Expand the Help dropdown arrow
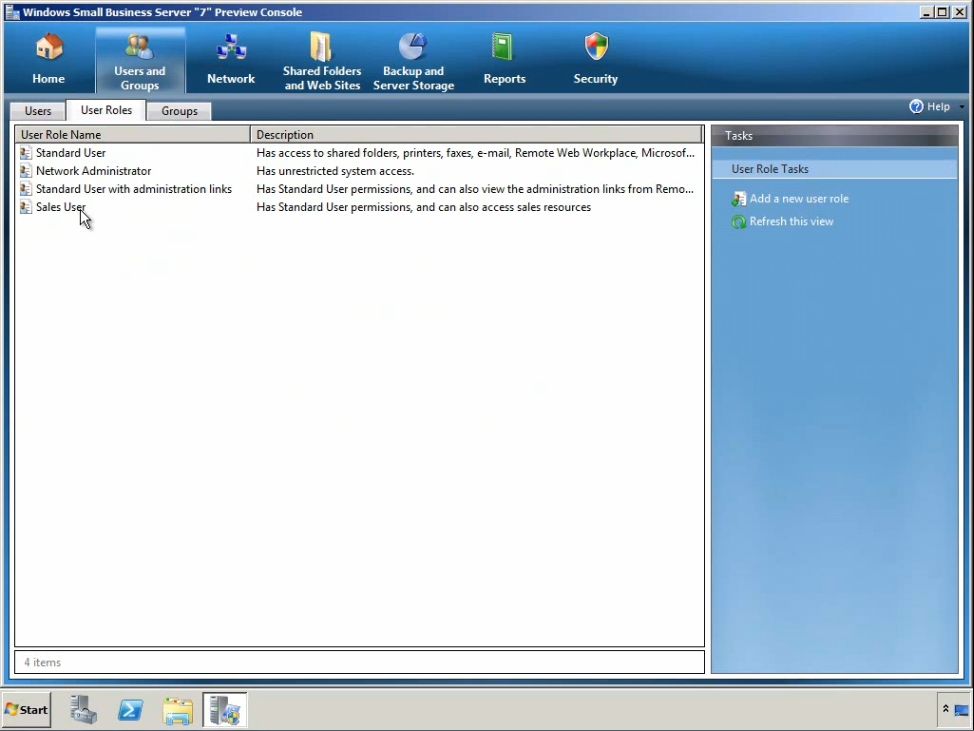 962,107
